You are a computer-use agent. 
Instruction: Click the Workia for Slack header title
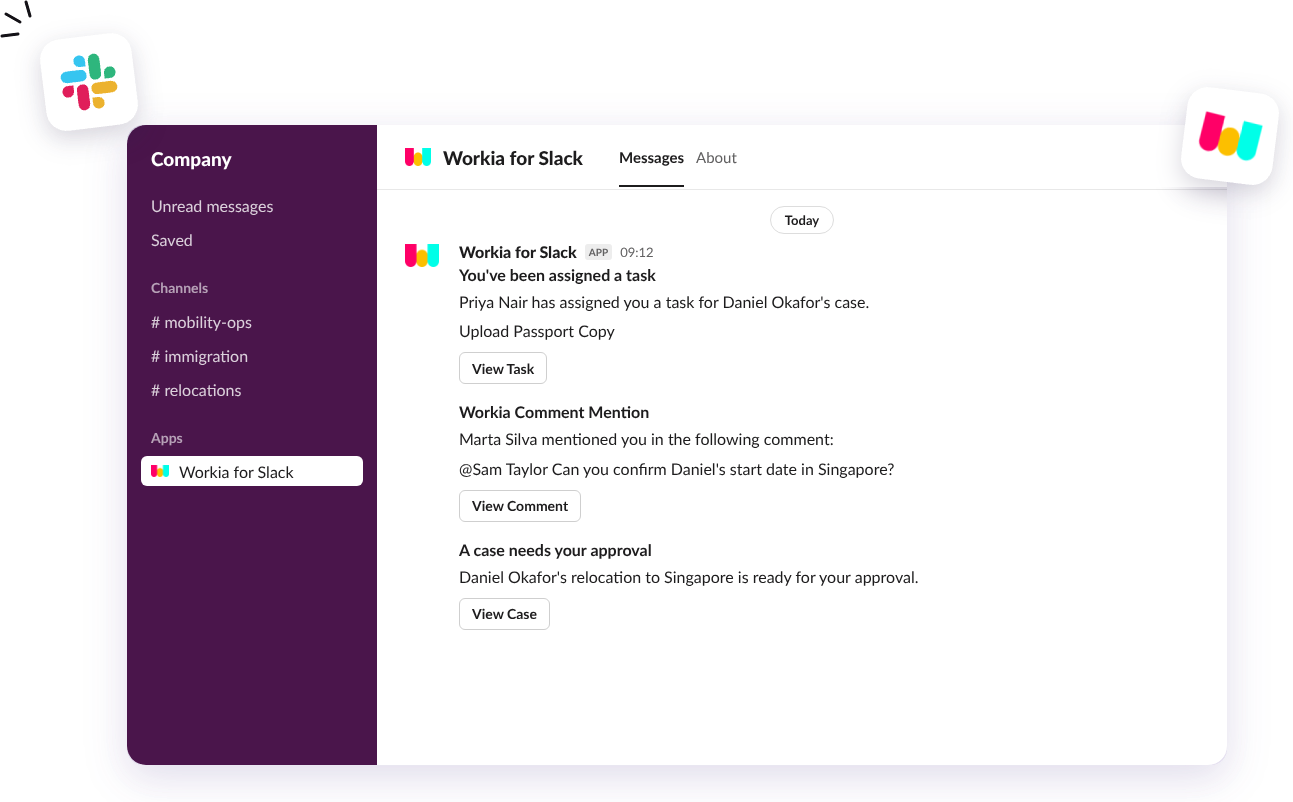point(513,158)
